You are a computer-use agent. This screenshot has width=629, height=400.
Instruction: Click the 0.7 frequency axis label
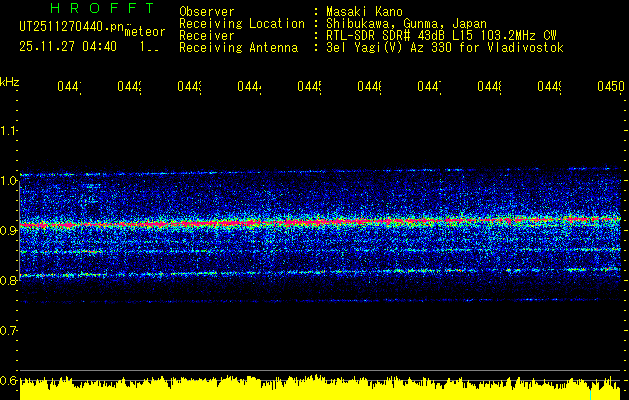(x=9, y=330)
